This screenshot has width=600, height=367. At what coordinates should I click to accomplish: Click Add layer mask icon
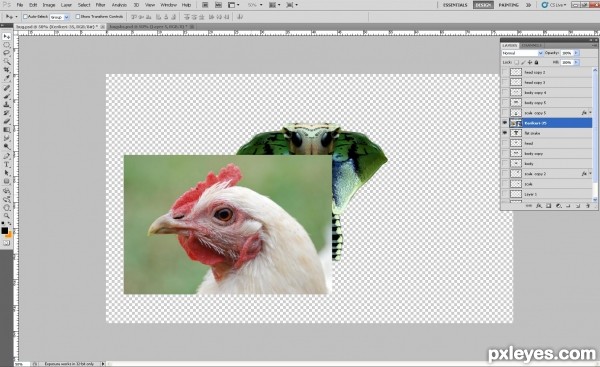[x=548, y=206]
